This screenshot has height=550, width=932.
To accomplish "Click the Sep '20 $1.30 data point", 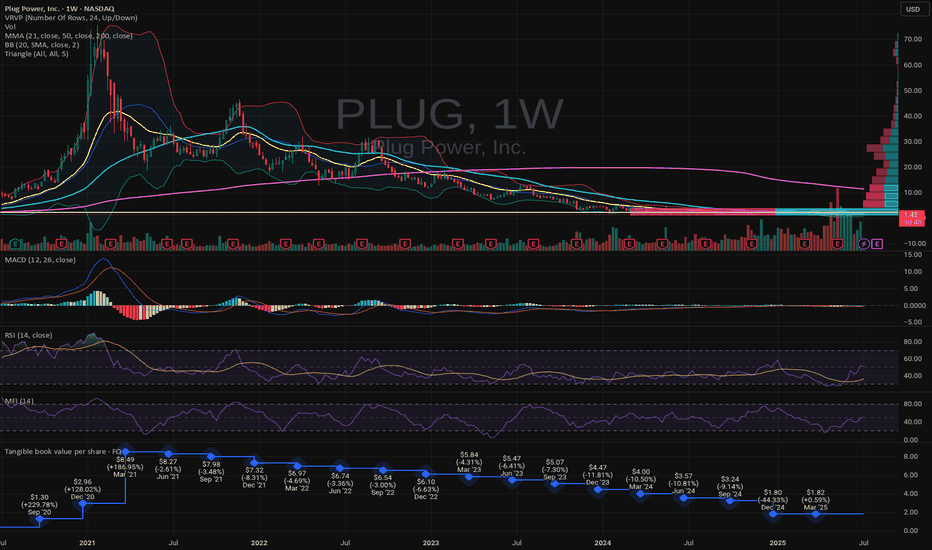I will pyautogui.click(x=40, y=519).
